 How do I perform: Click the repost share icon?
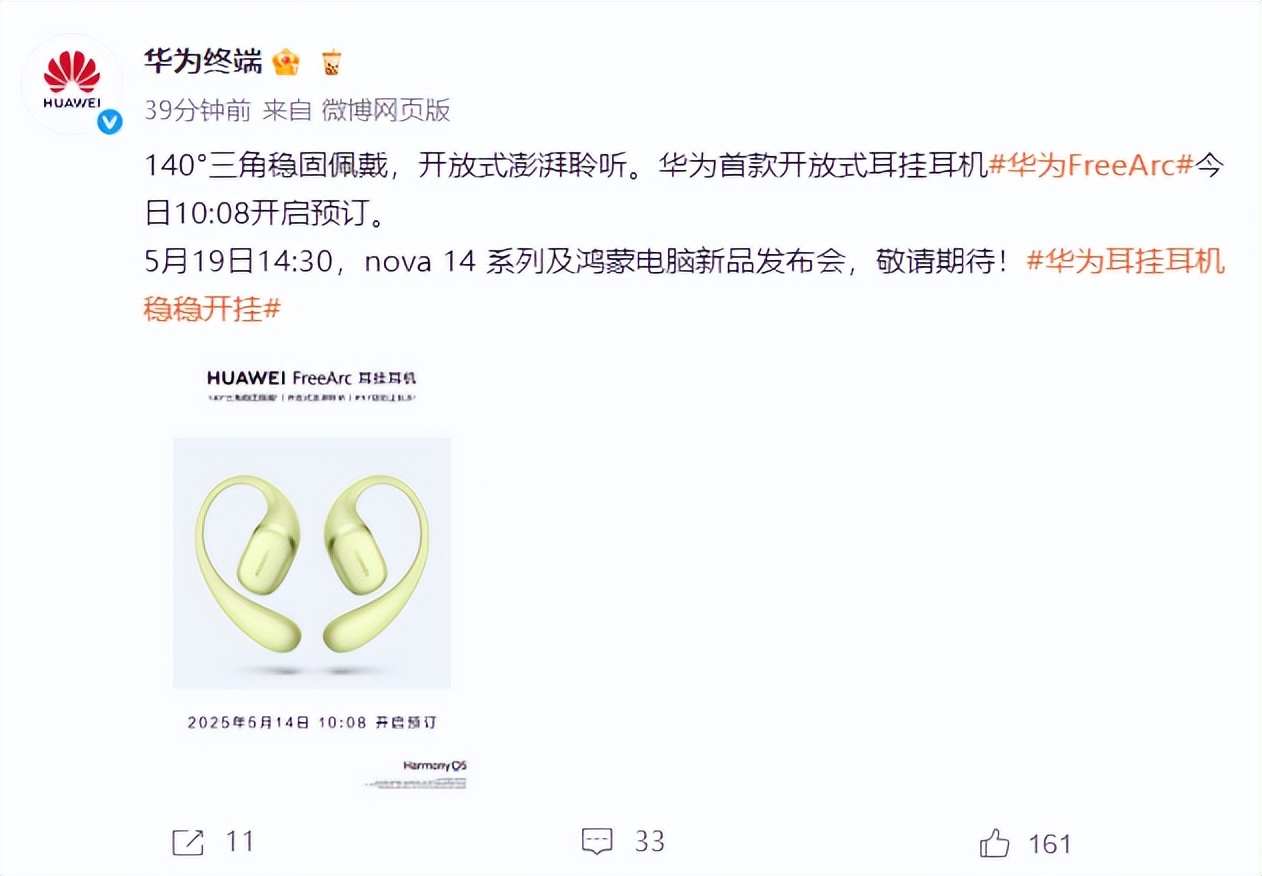(188, 842)
